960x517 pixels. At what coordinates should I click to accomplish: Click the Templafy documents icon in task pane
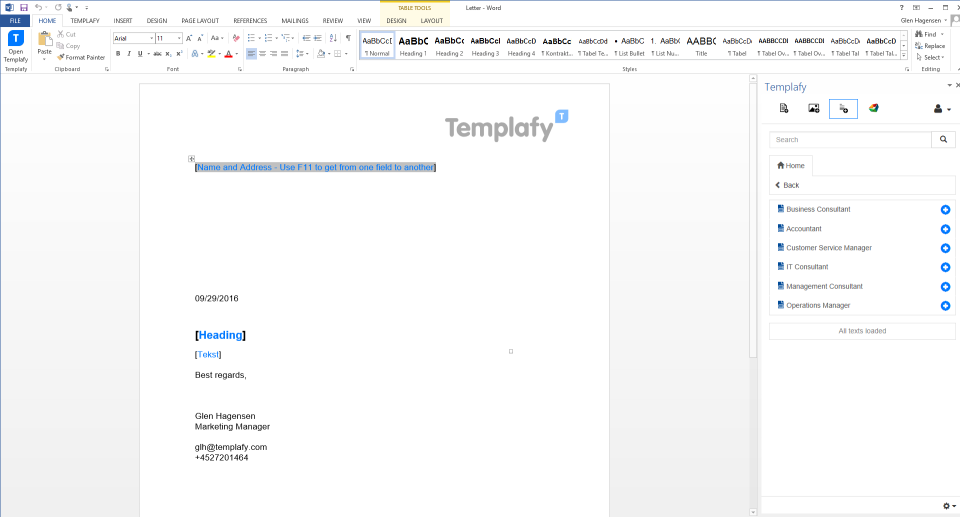(784, 108)
